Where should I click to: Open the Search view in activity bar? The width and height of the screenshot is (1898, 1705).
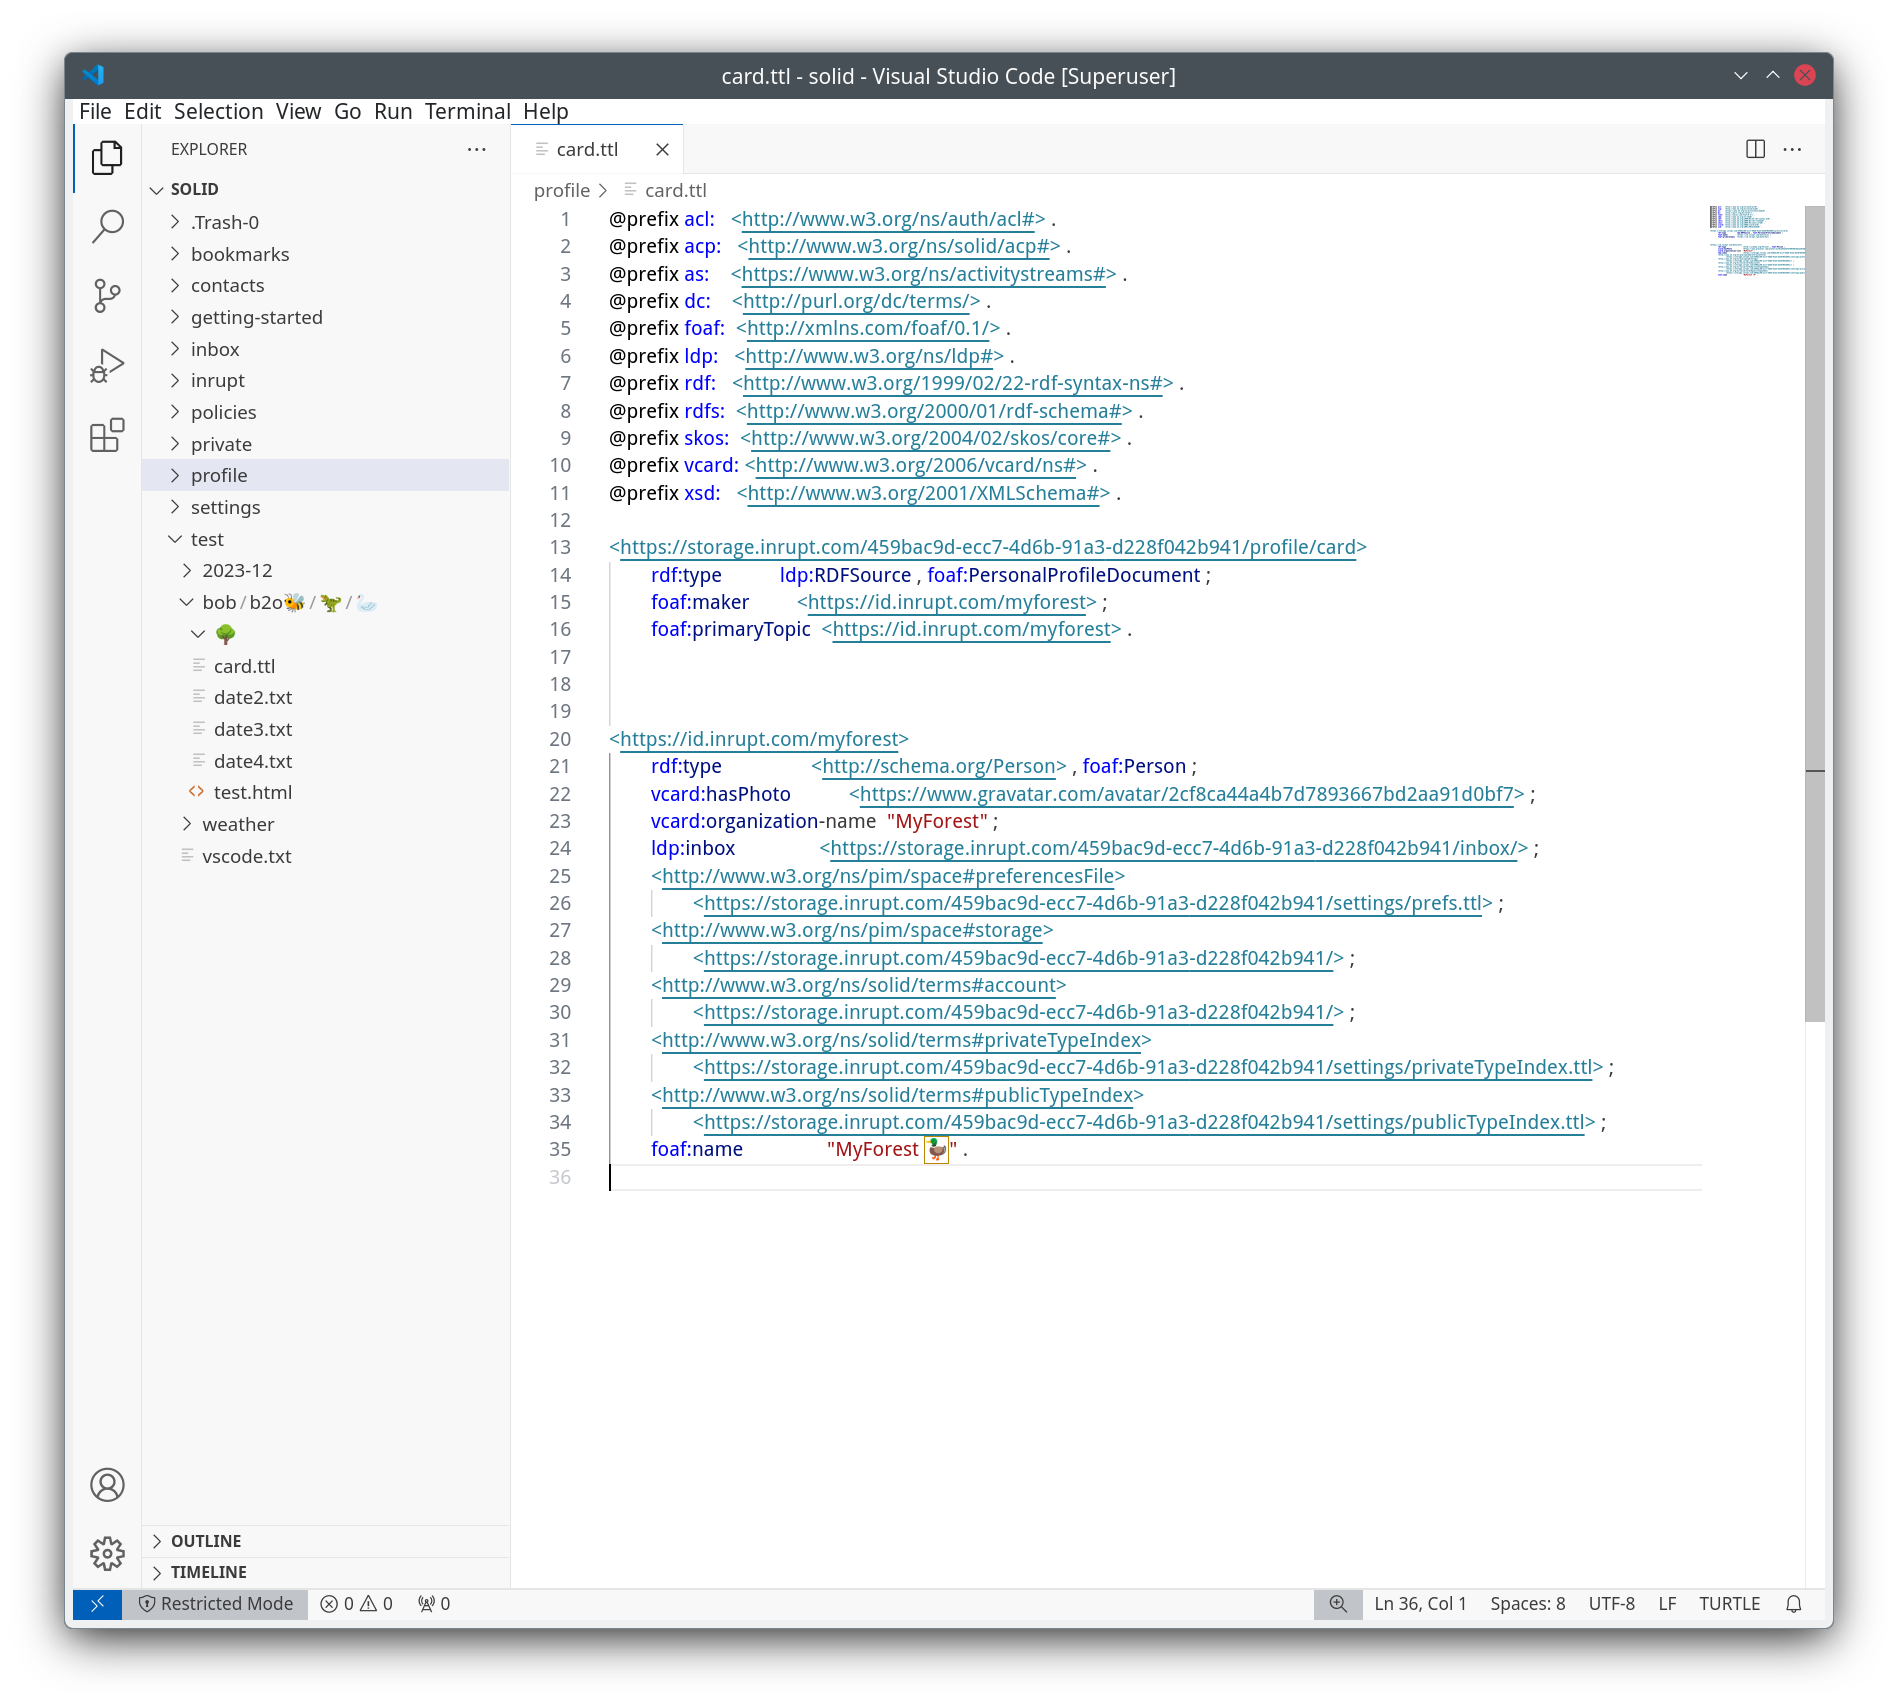tap(107, 227)
